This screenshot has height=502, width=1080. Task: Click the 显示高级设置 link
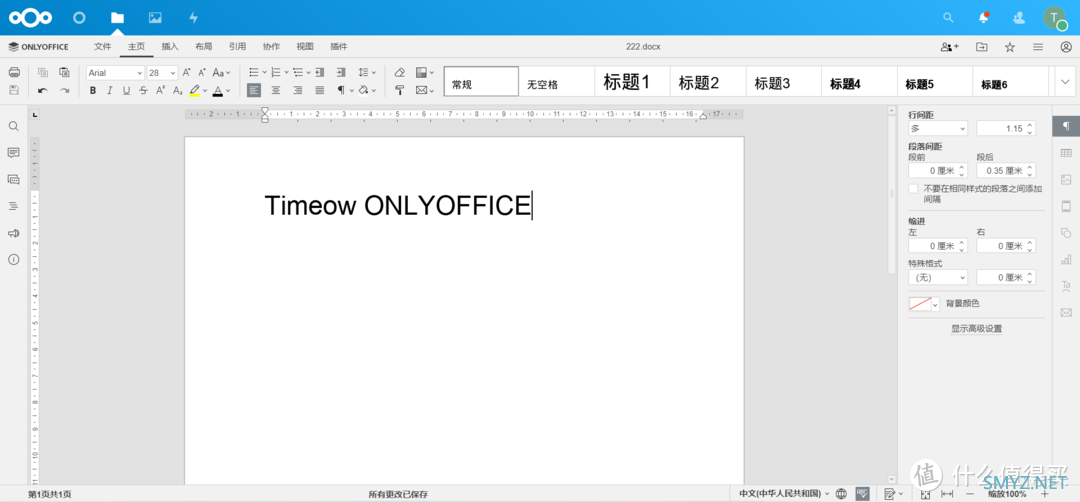click(977, 329)
